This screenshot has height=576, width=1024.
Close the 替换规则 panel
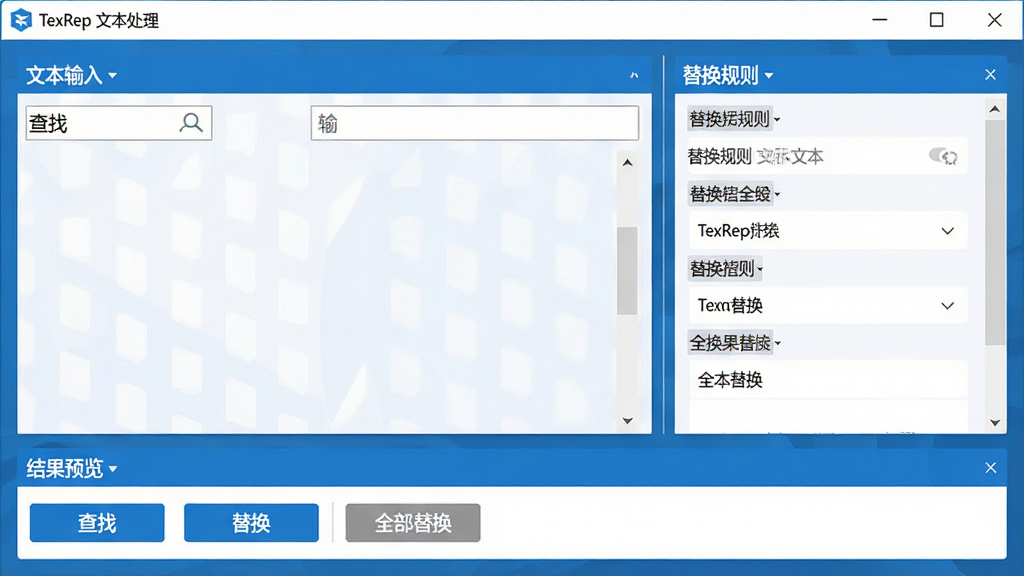coord(990,75)
